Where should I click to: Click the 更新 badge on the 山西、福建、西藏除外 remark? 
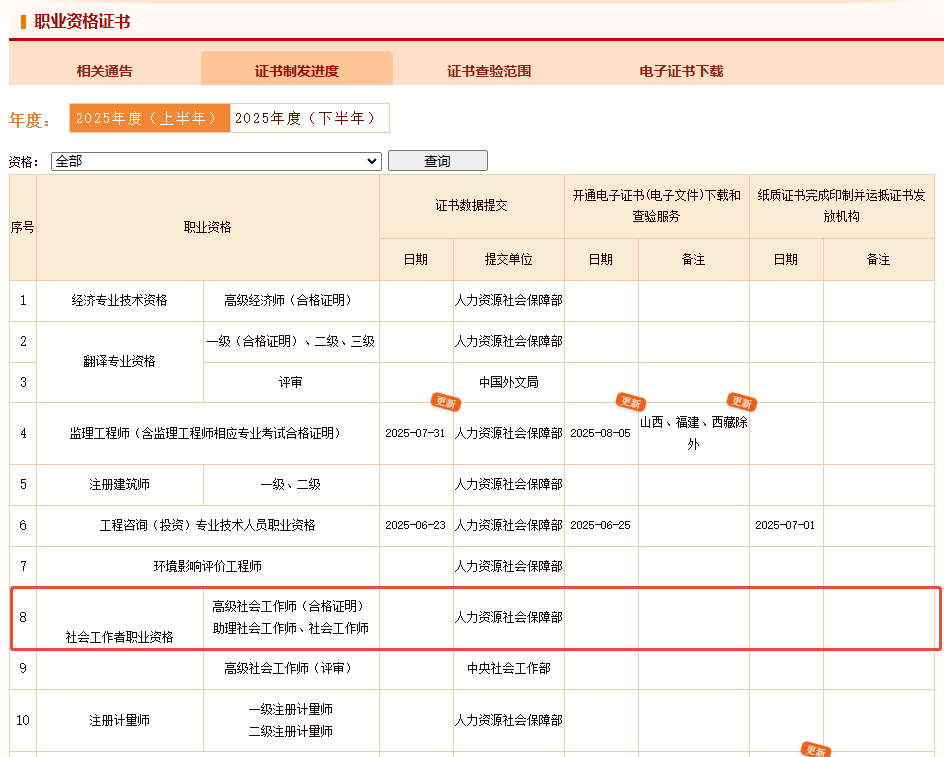741,402
